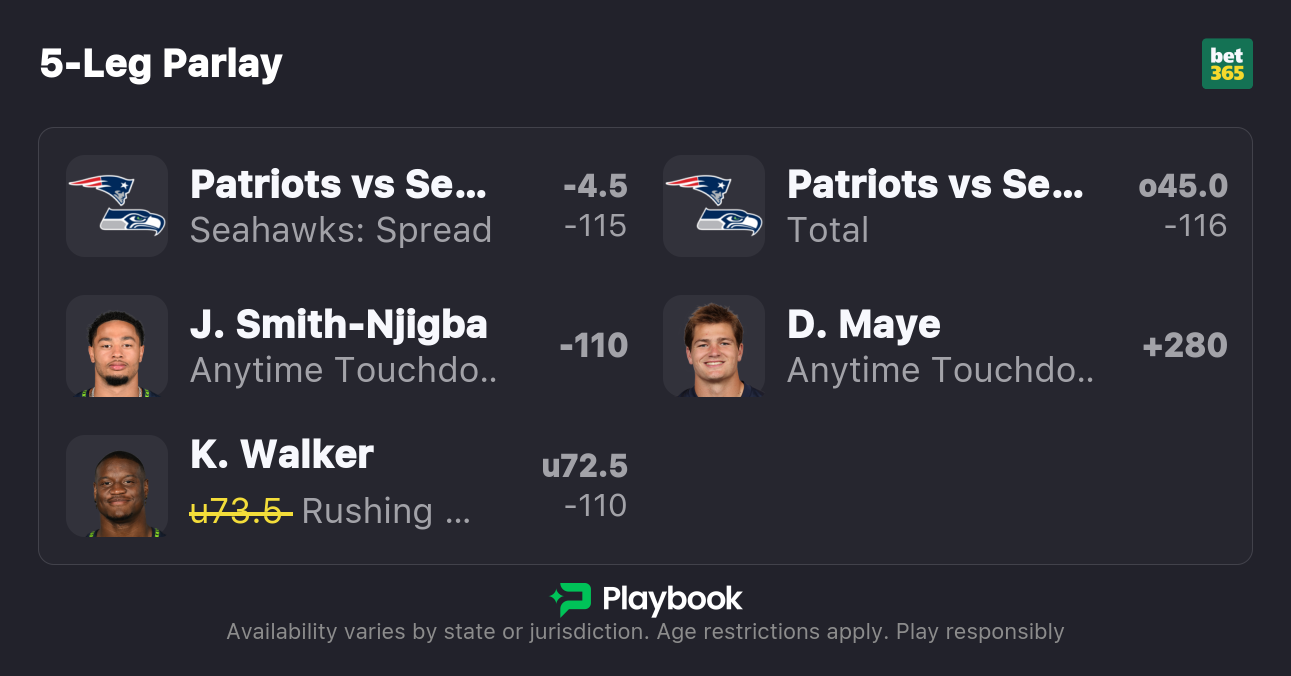Click the crossed-out u73.5 old line
The image size is (1291, 676).
click(241, 511)
